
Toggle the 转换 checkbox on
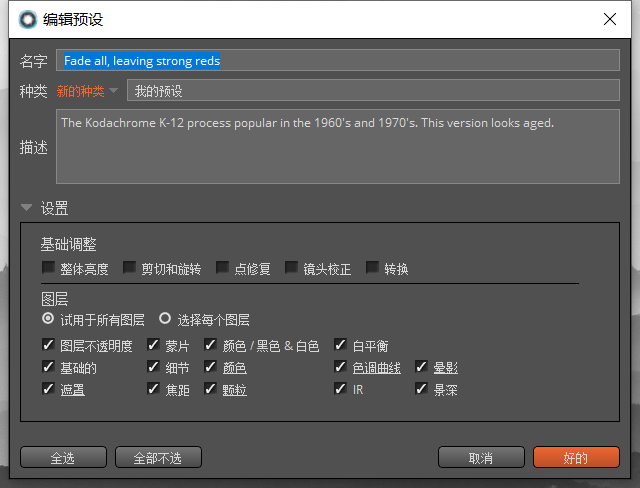pos(372,268)
